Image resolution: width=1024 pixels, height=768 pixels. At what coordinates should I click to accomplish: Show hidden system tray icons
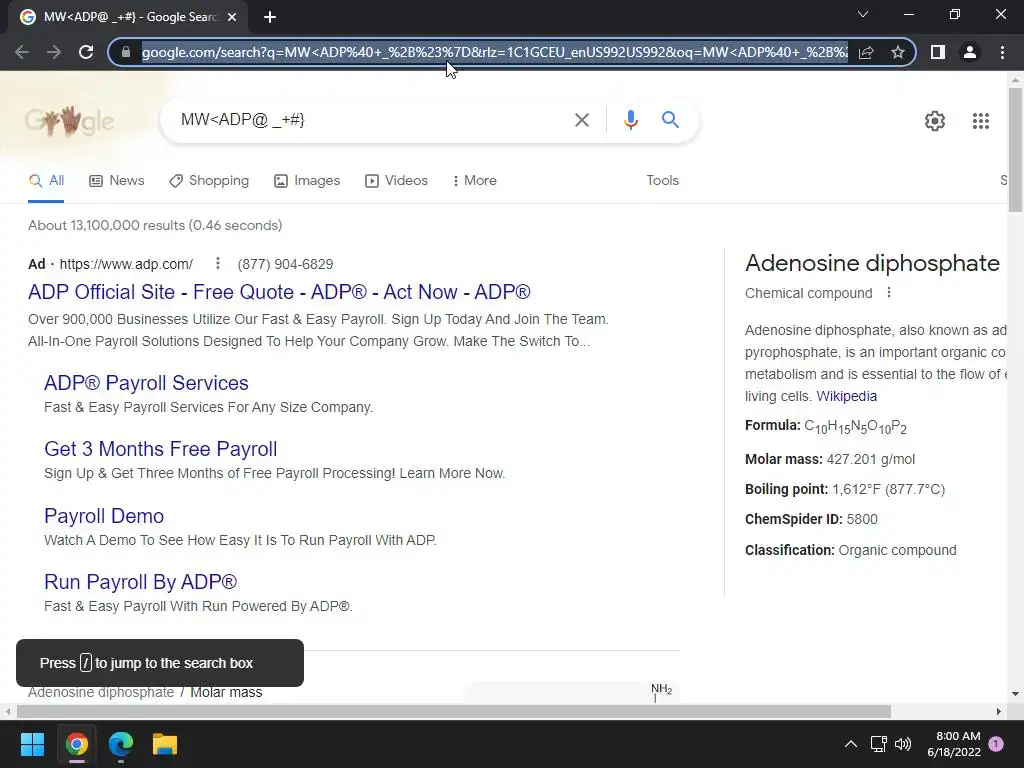(850, 744)
